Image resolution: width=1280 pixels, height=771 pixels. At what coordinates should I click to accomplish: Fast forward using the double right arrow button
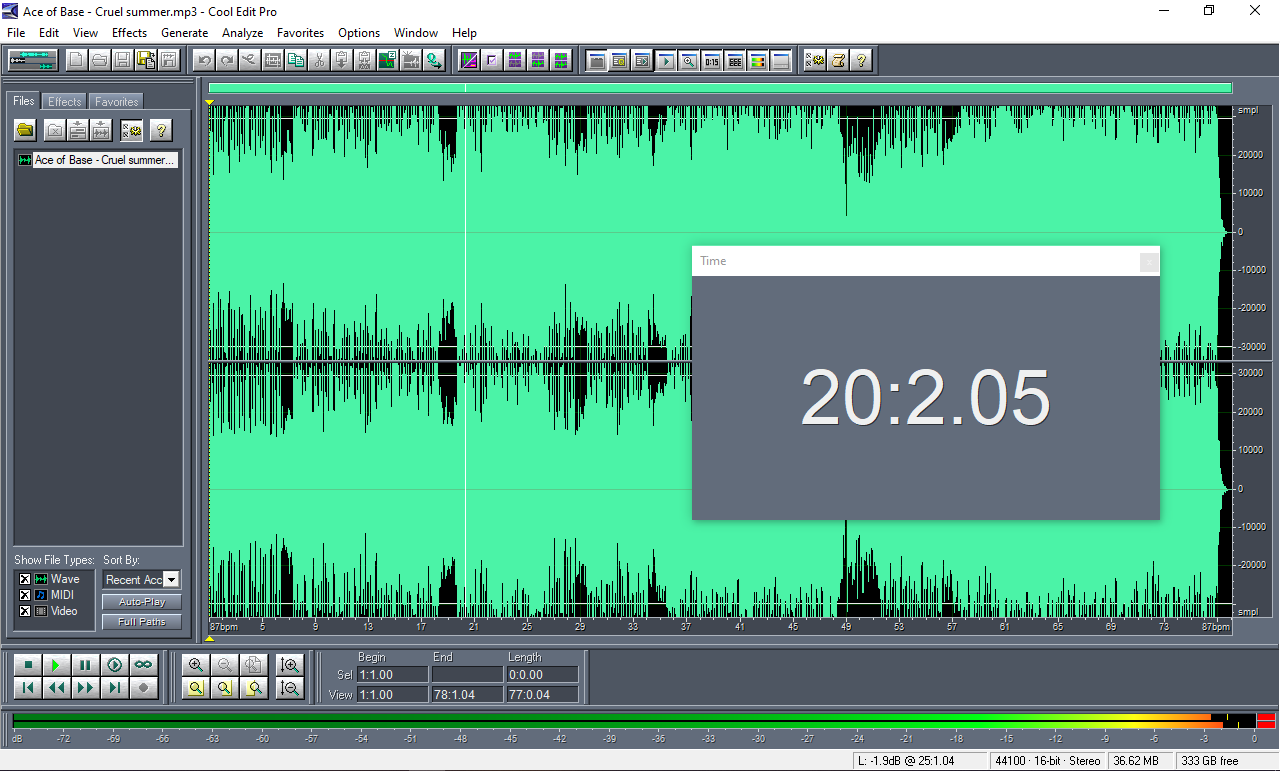tap(86, 687)
